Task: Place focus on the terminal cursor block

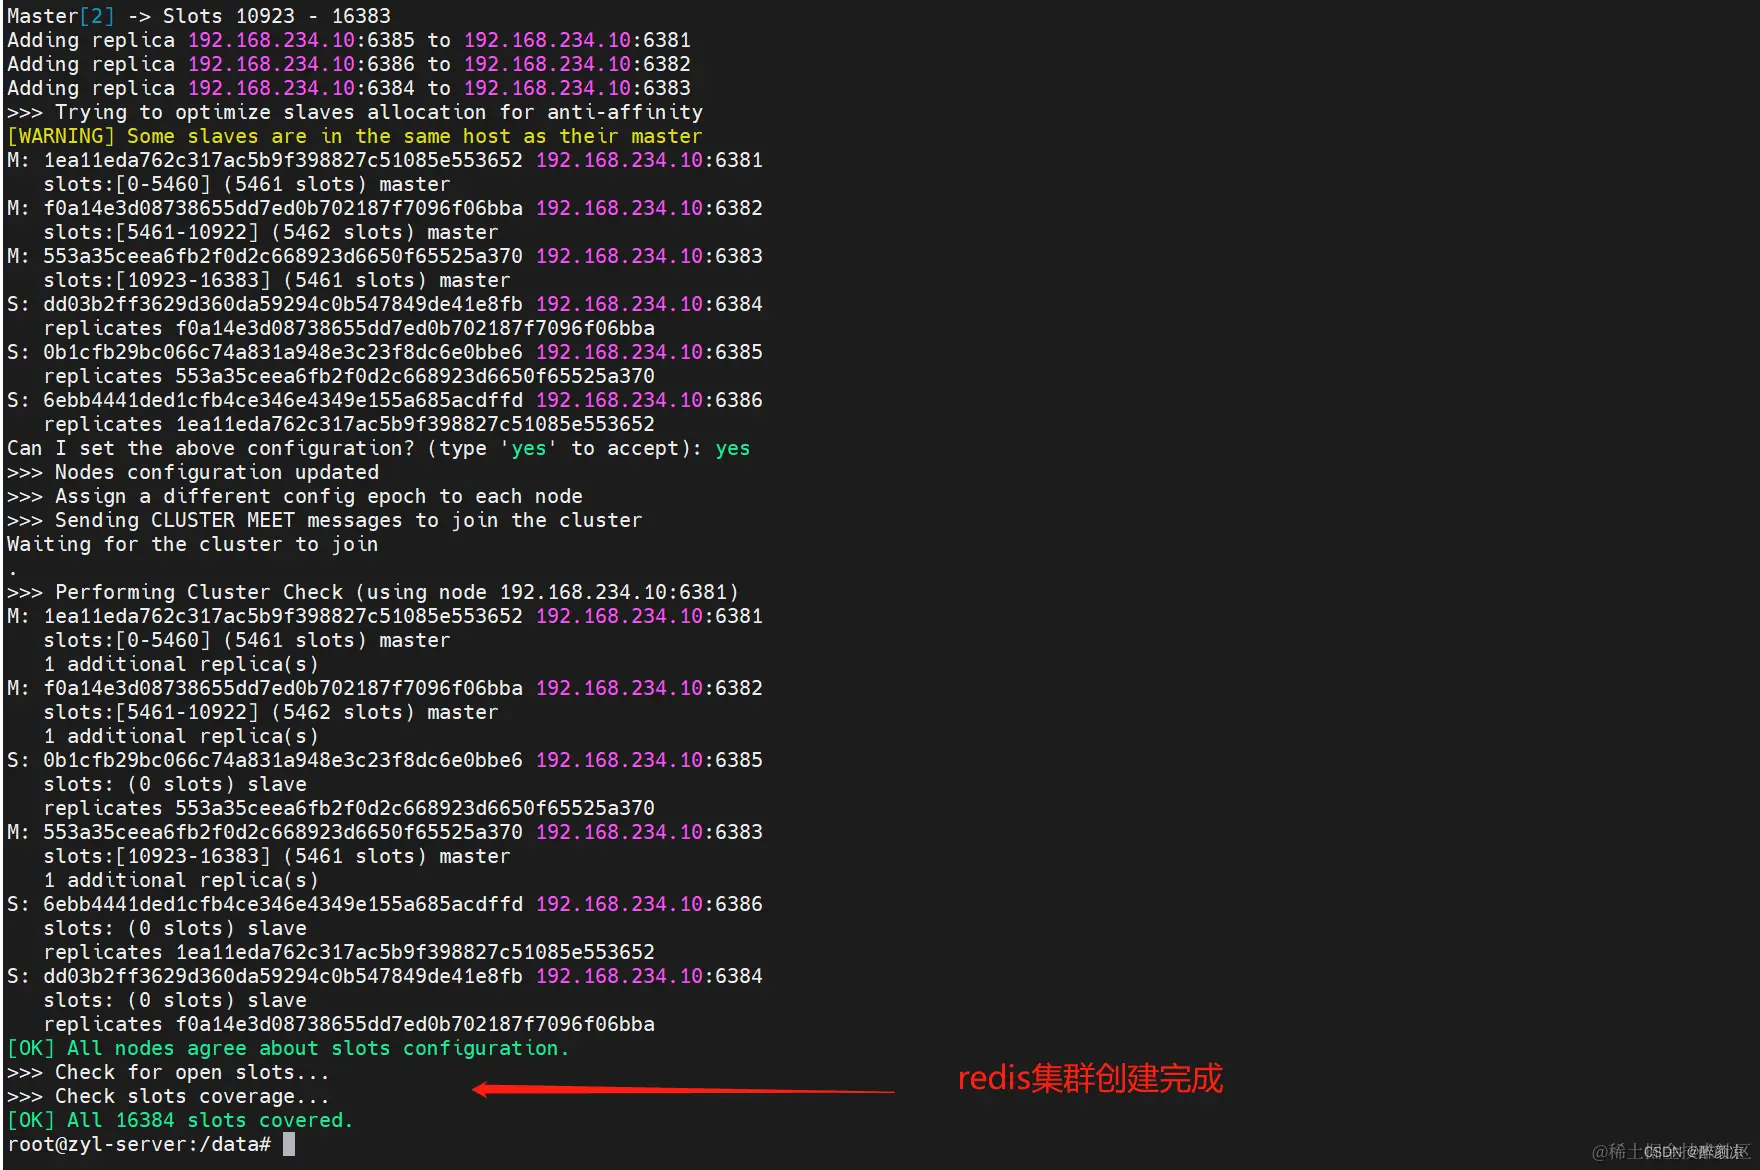Action: click(x=289, y=1144)
